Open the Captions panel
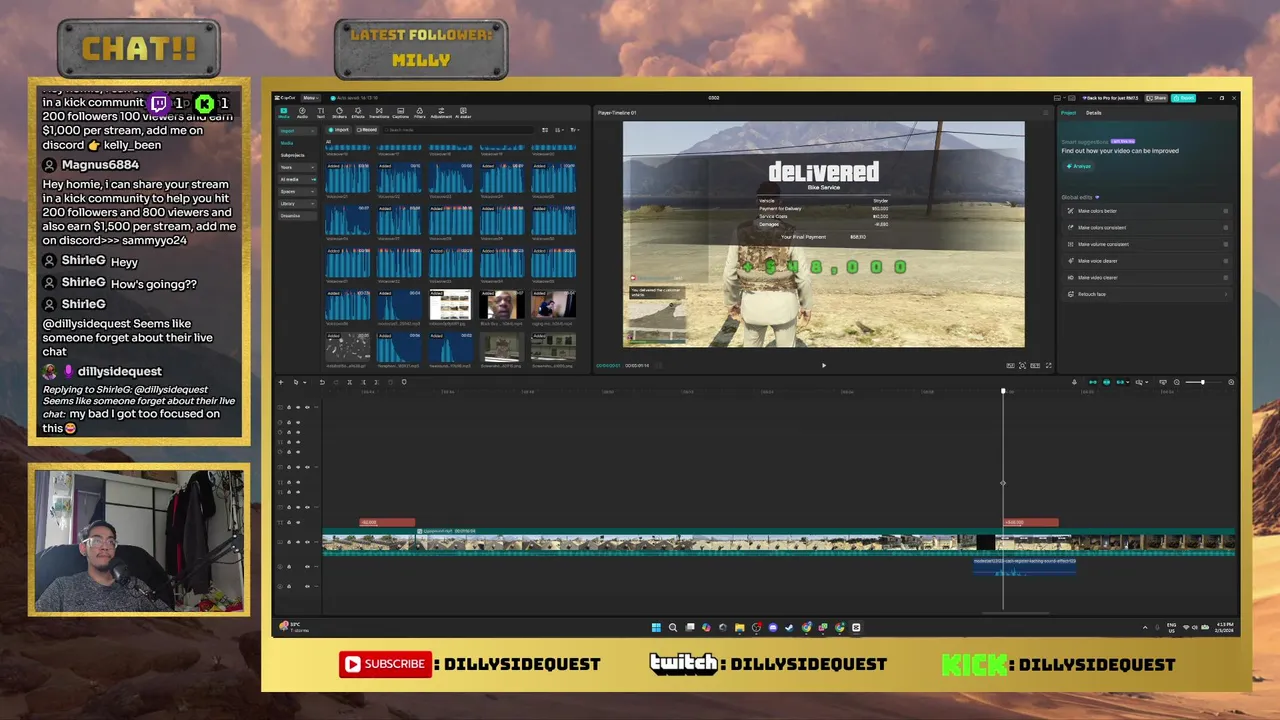Viewport: 1280px width, 720px height. click(400, 113)
